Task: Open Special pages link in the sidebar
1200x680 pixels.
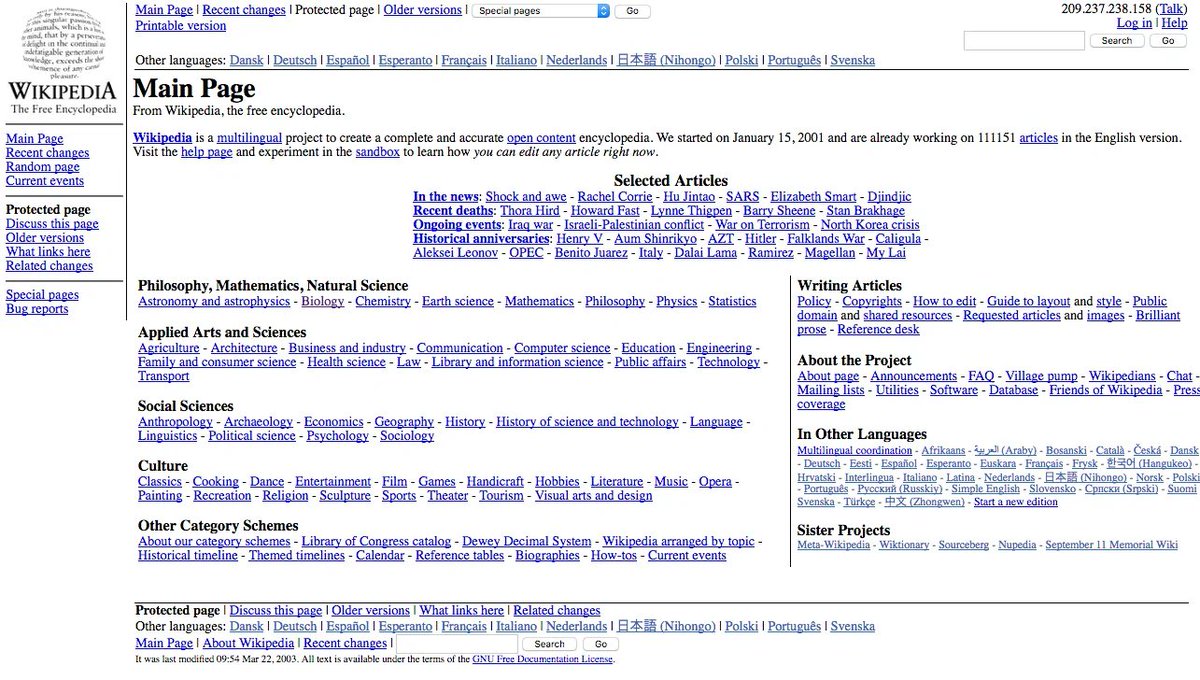Action: click(42, 295)
